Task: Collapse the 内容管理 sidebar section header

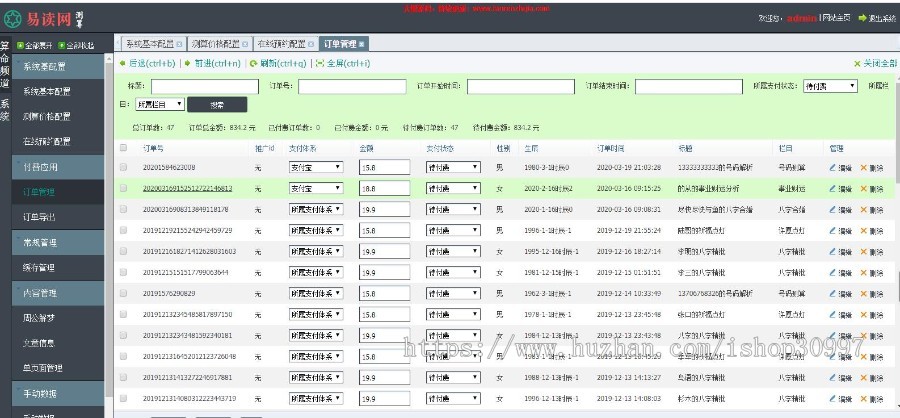Action: (58, 293)
